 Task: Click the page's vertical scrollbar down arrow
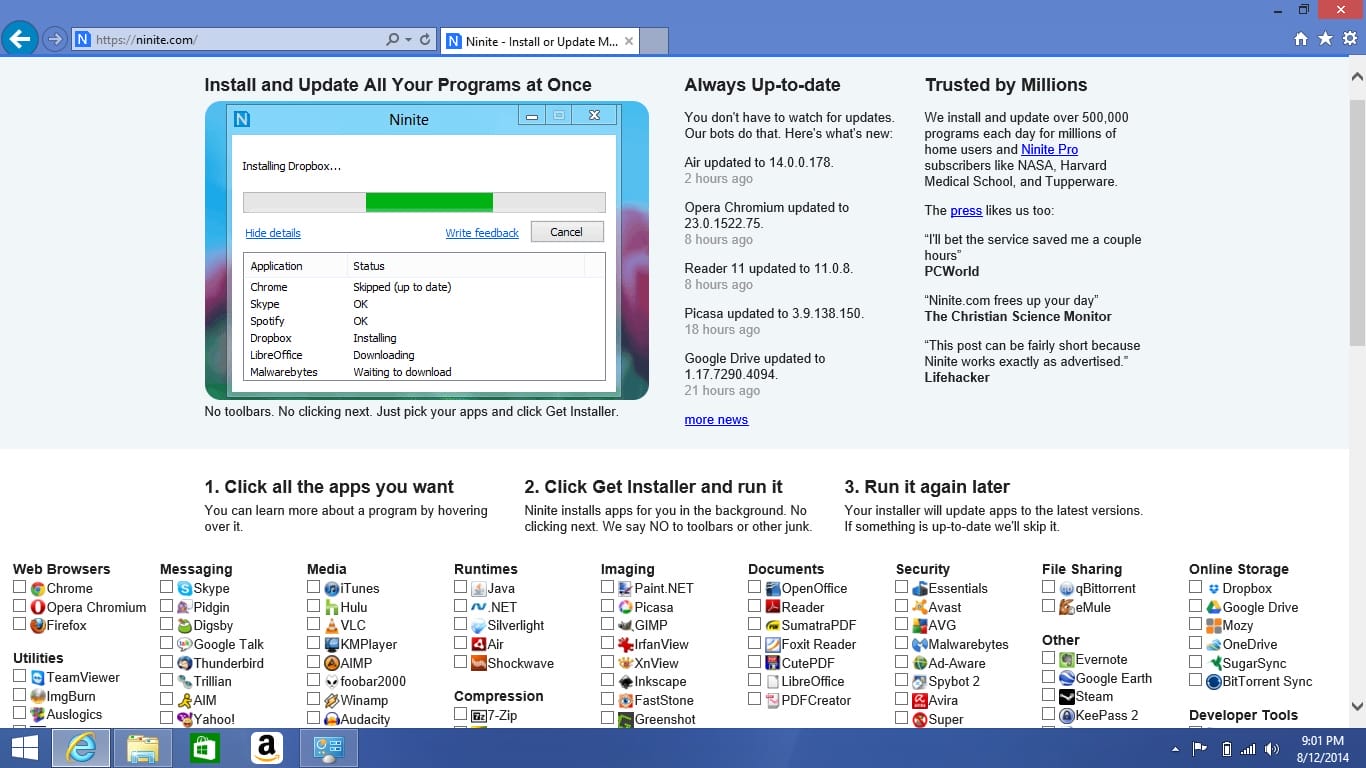tap(1357, 704)
